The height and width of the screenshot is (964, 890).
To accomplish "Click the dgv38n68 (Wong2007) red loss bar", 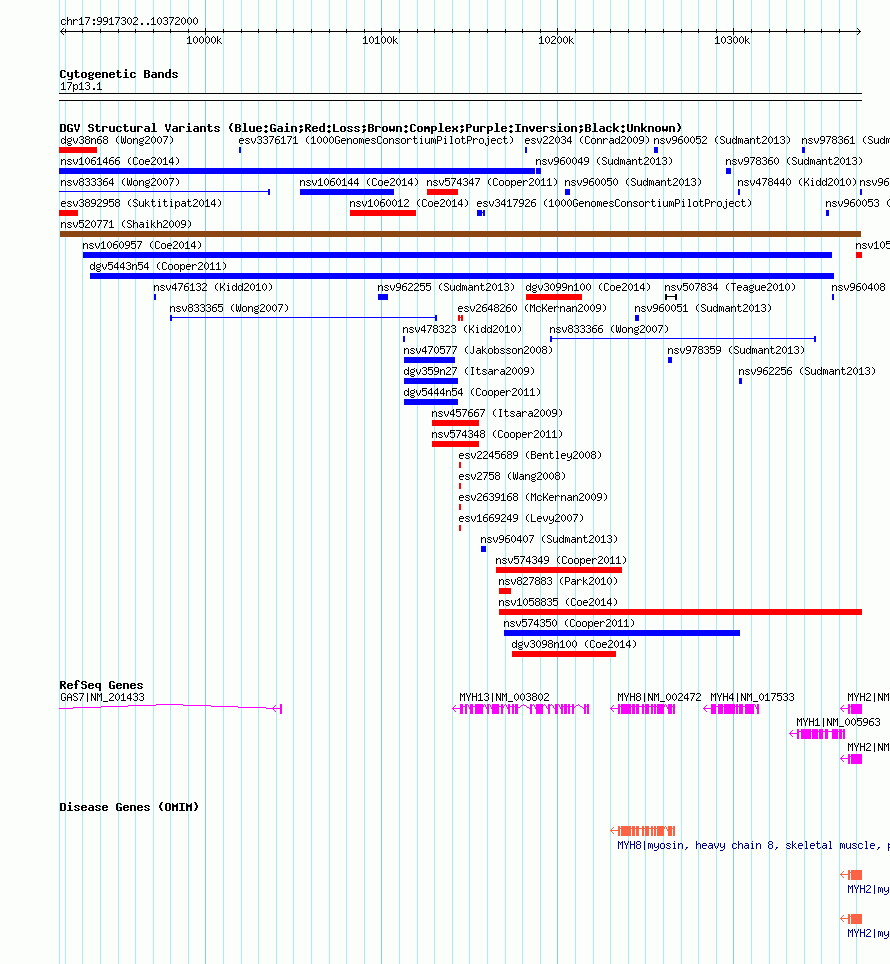I will pyautogui.click(x=78, y=150).
